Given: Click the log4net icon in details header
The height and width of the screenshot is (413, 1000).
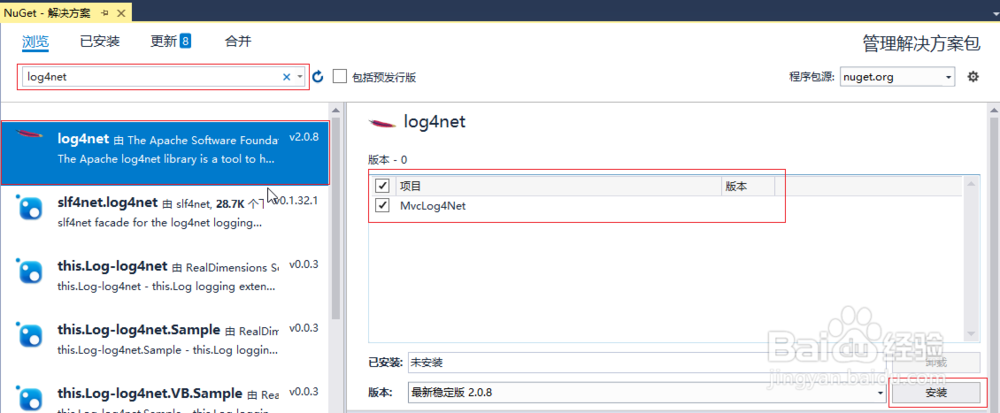Looking at the screenshot, I should click(383, 122).
